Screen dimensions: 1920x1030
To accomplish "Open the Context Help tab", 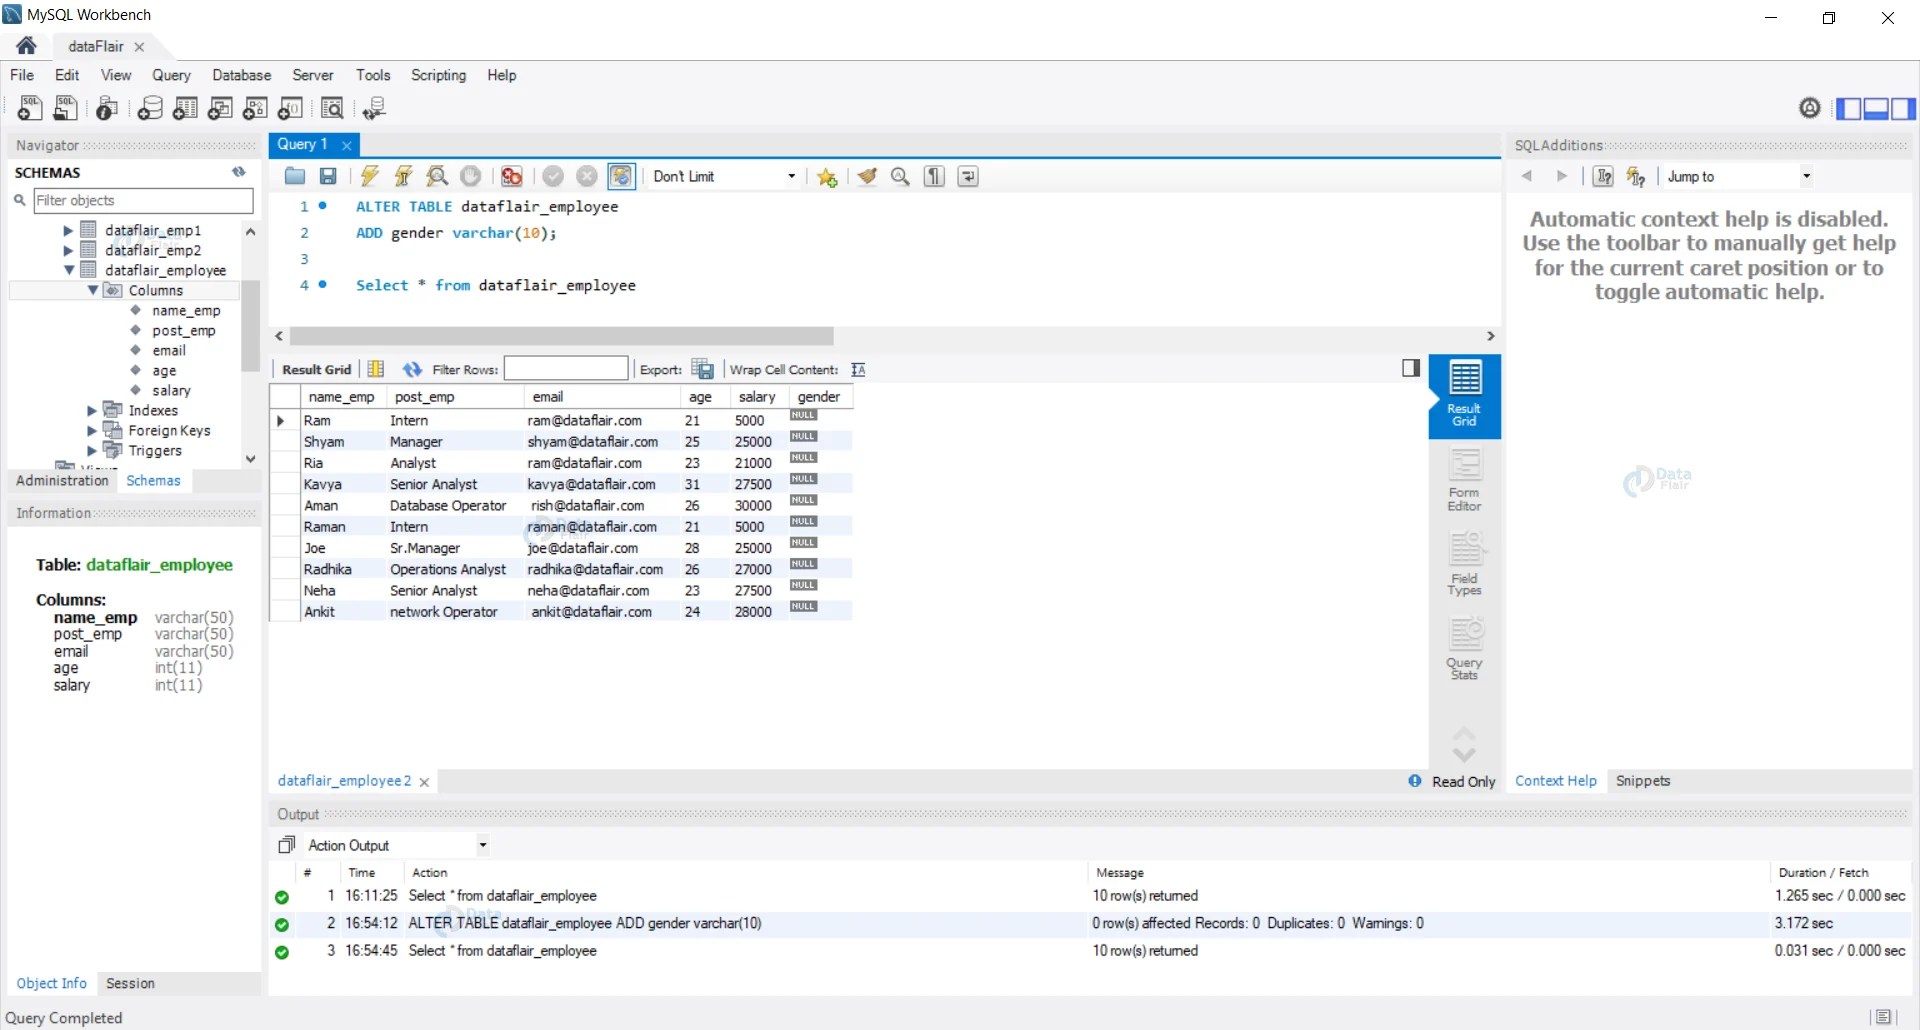I will (1555, 781).
